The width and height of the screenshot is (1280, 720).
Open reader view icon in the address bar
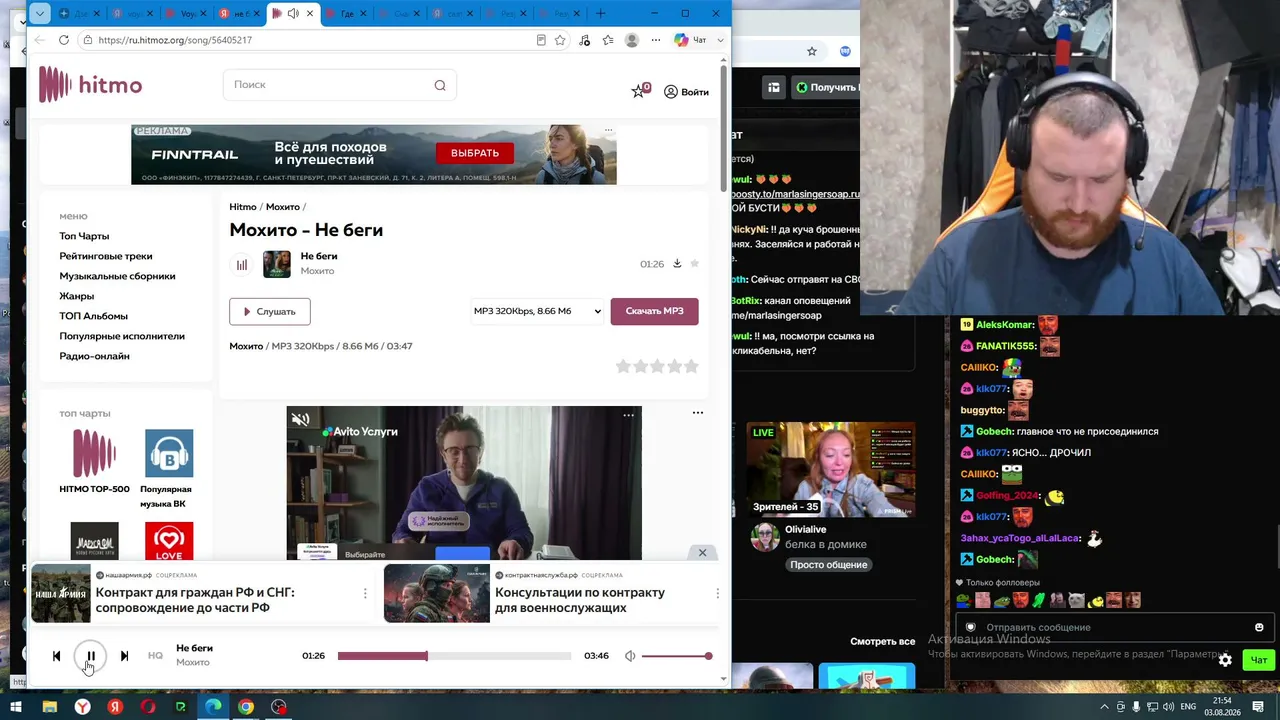click(x=541, y=40)
